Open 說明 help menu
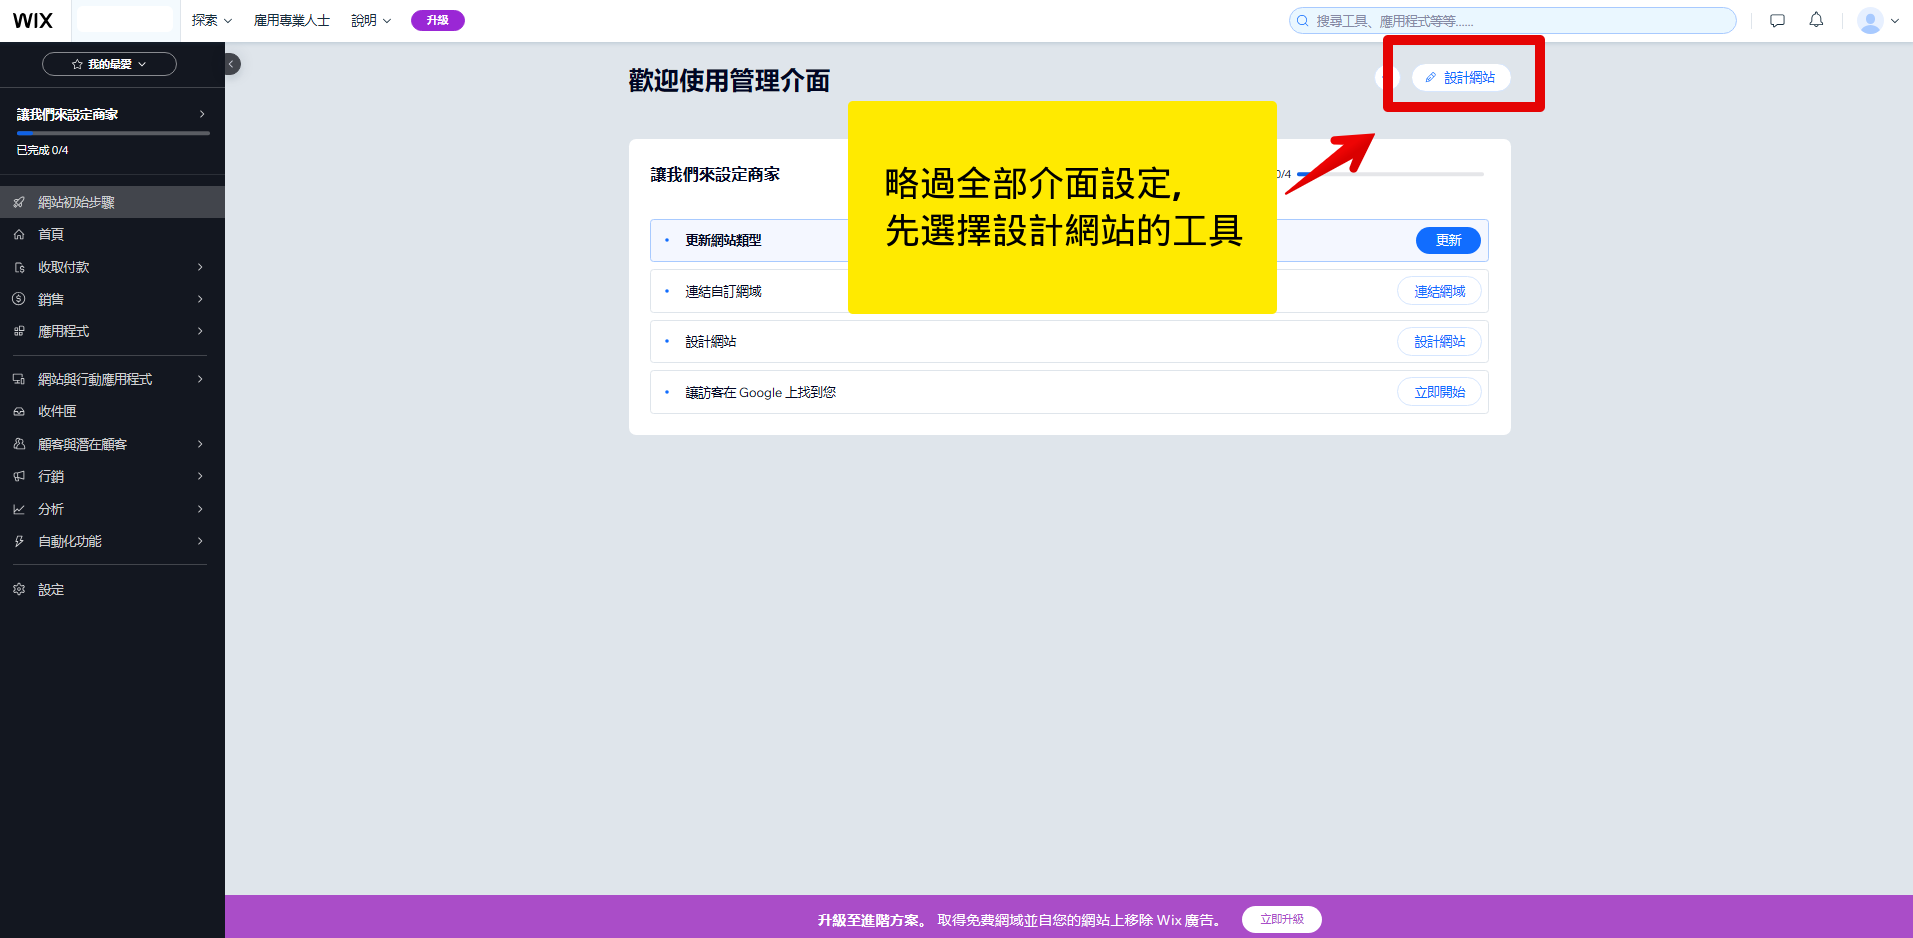Image resolution: width=1913 pixels, height=938 pixels. pos(370,21)
